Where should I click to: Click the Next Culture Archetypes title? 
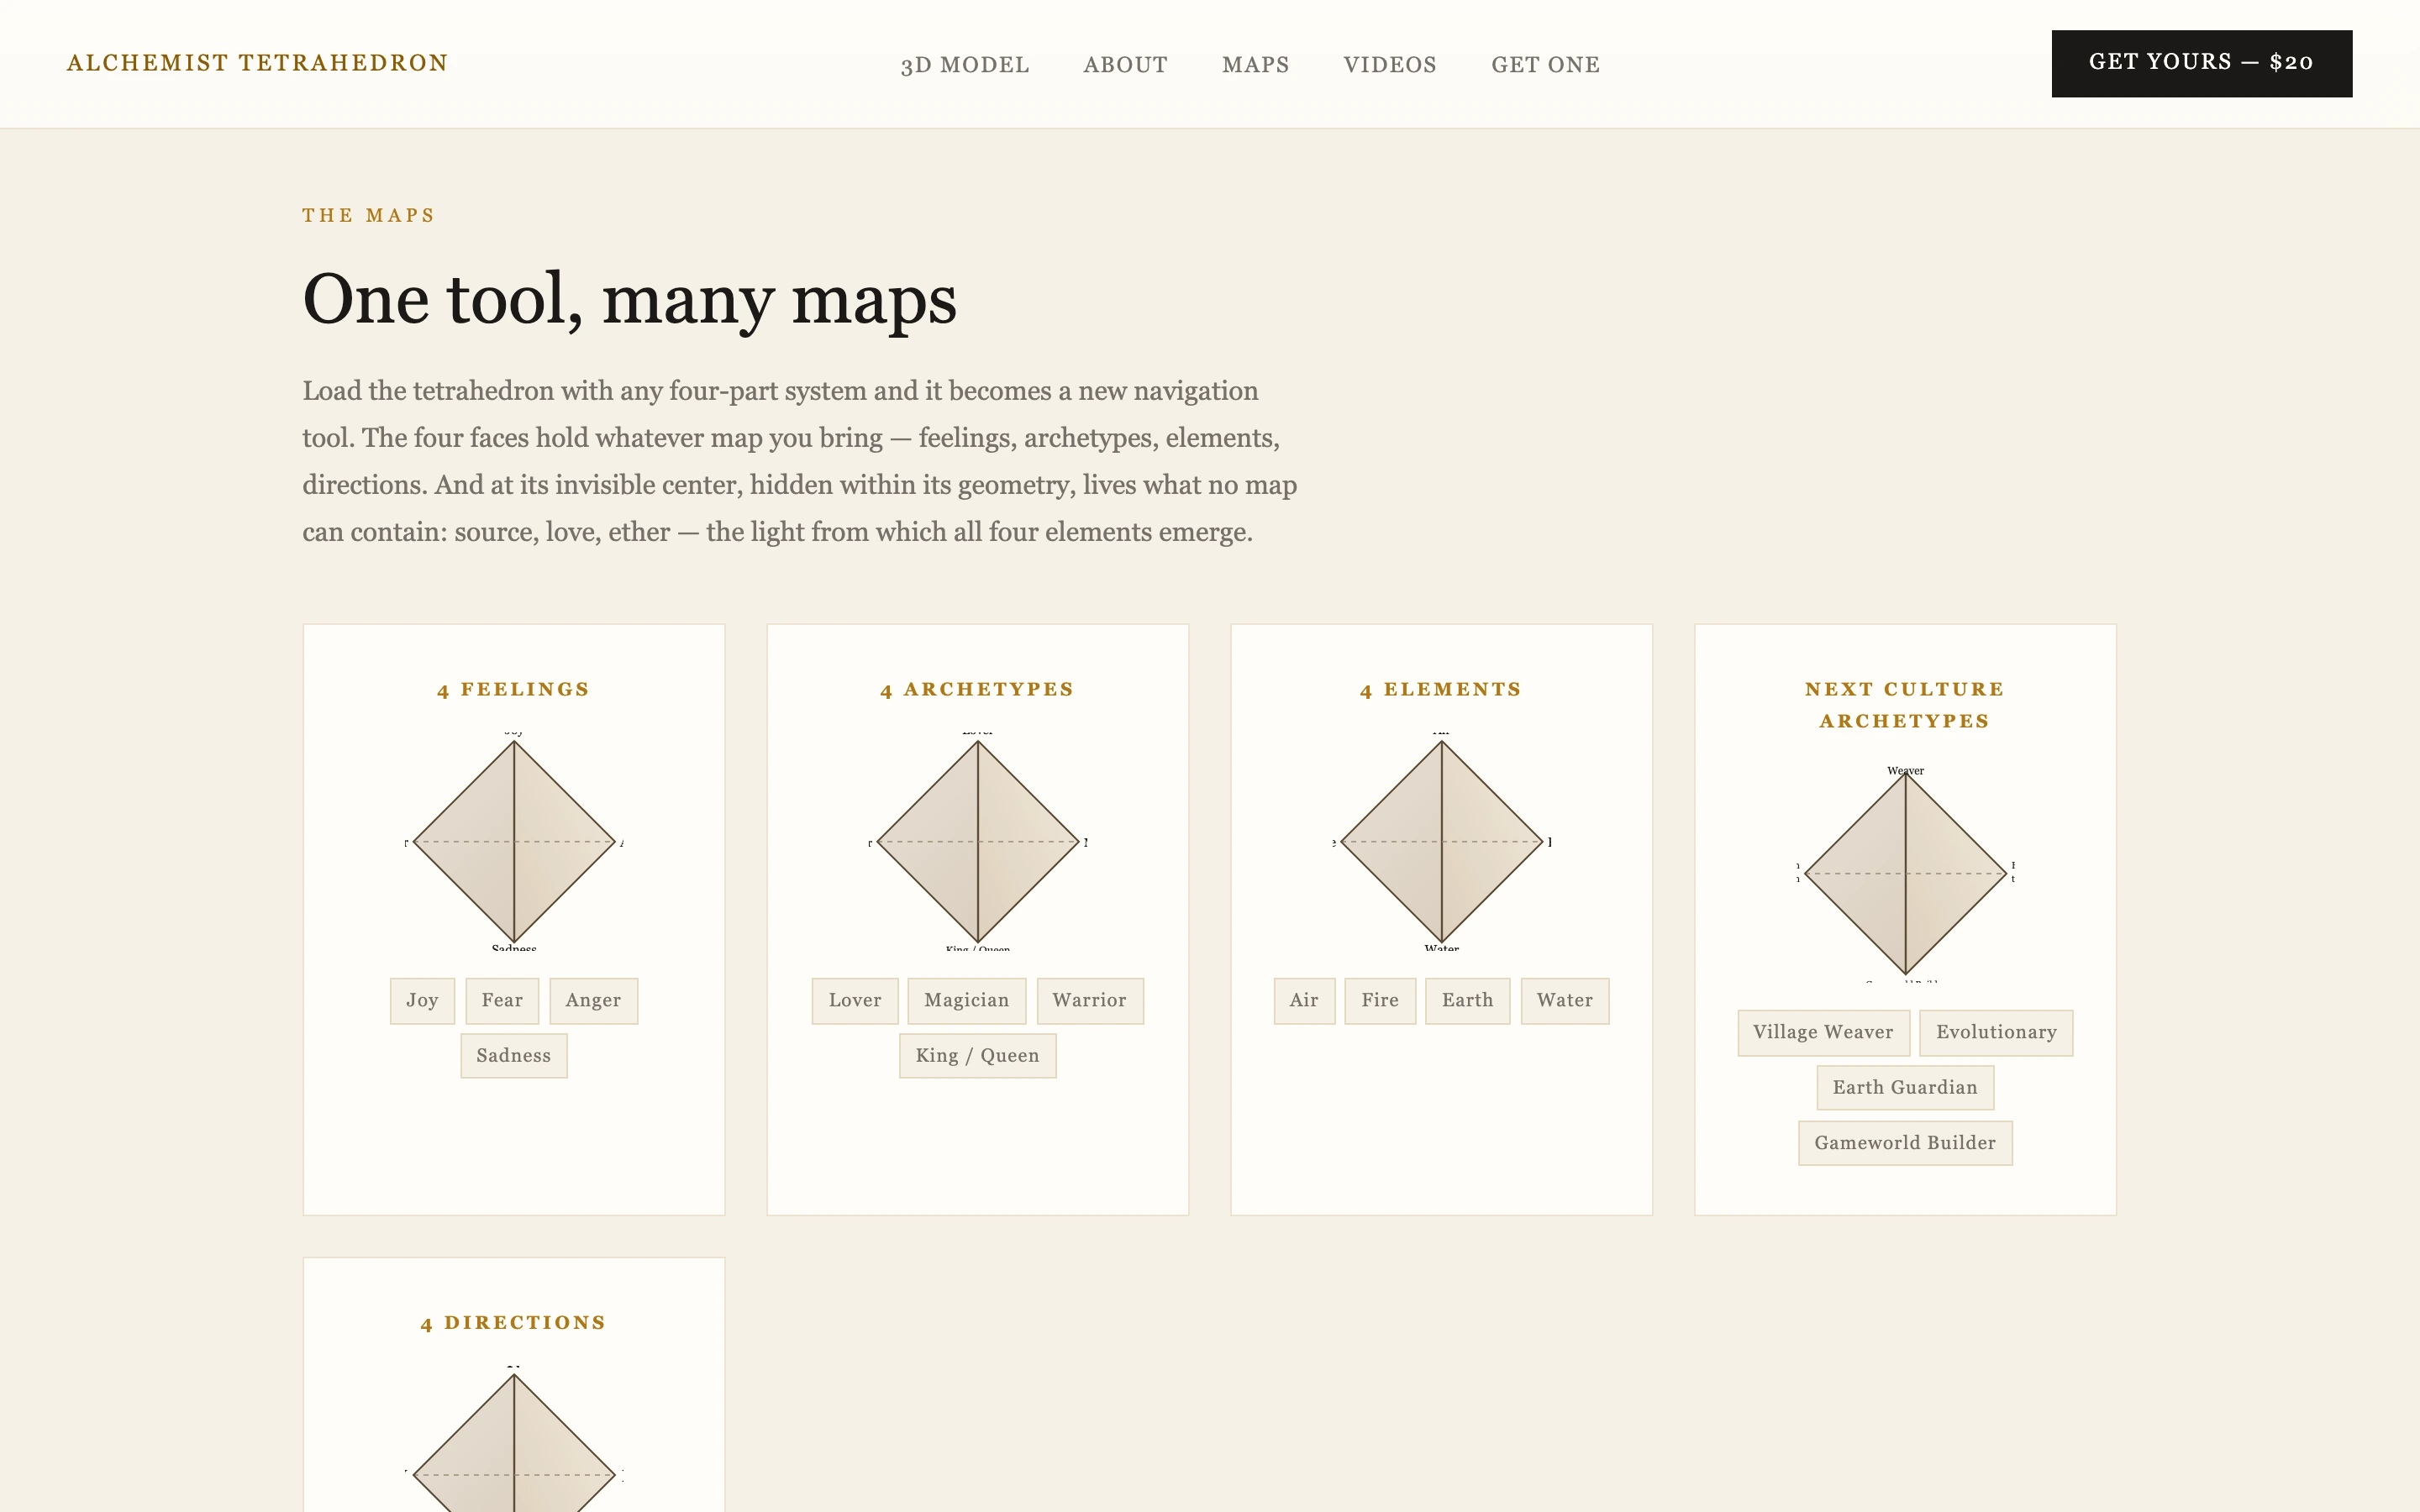click(1905, 705)
